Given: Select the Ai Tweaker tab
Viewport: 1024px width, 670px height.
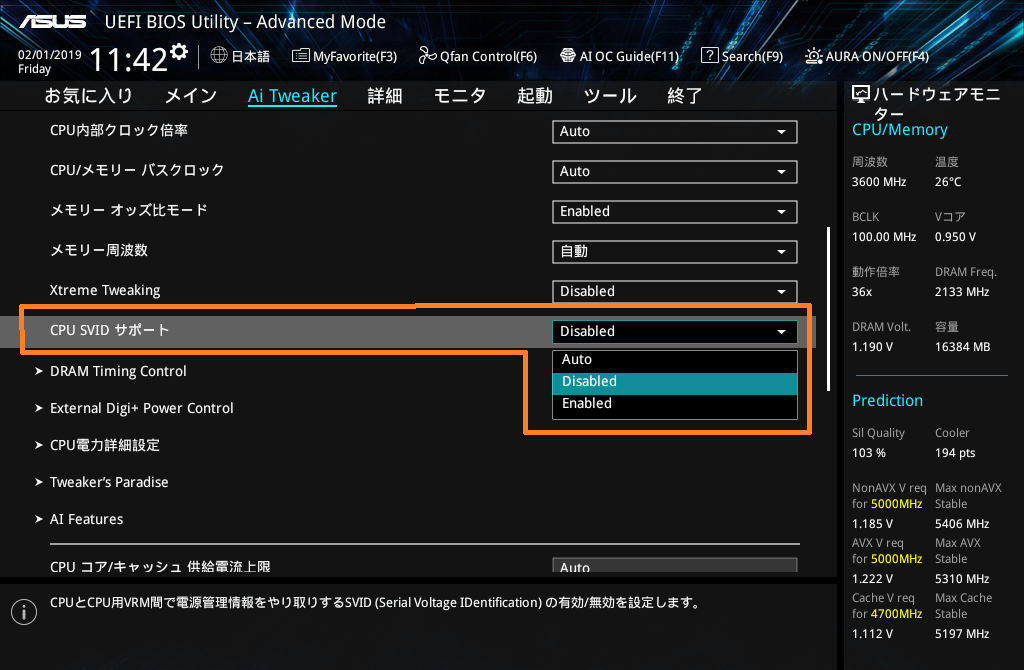Looking at the screenshot, I should 293,96.
